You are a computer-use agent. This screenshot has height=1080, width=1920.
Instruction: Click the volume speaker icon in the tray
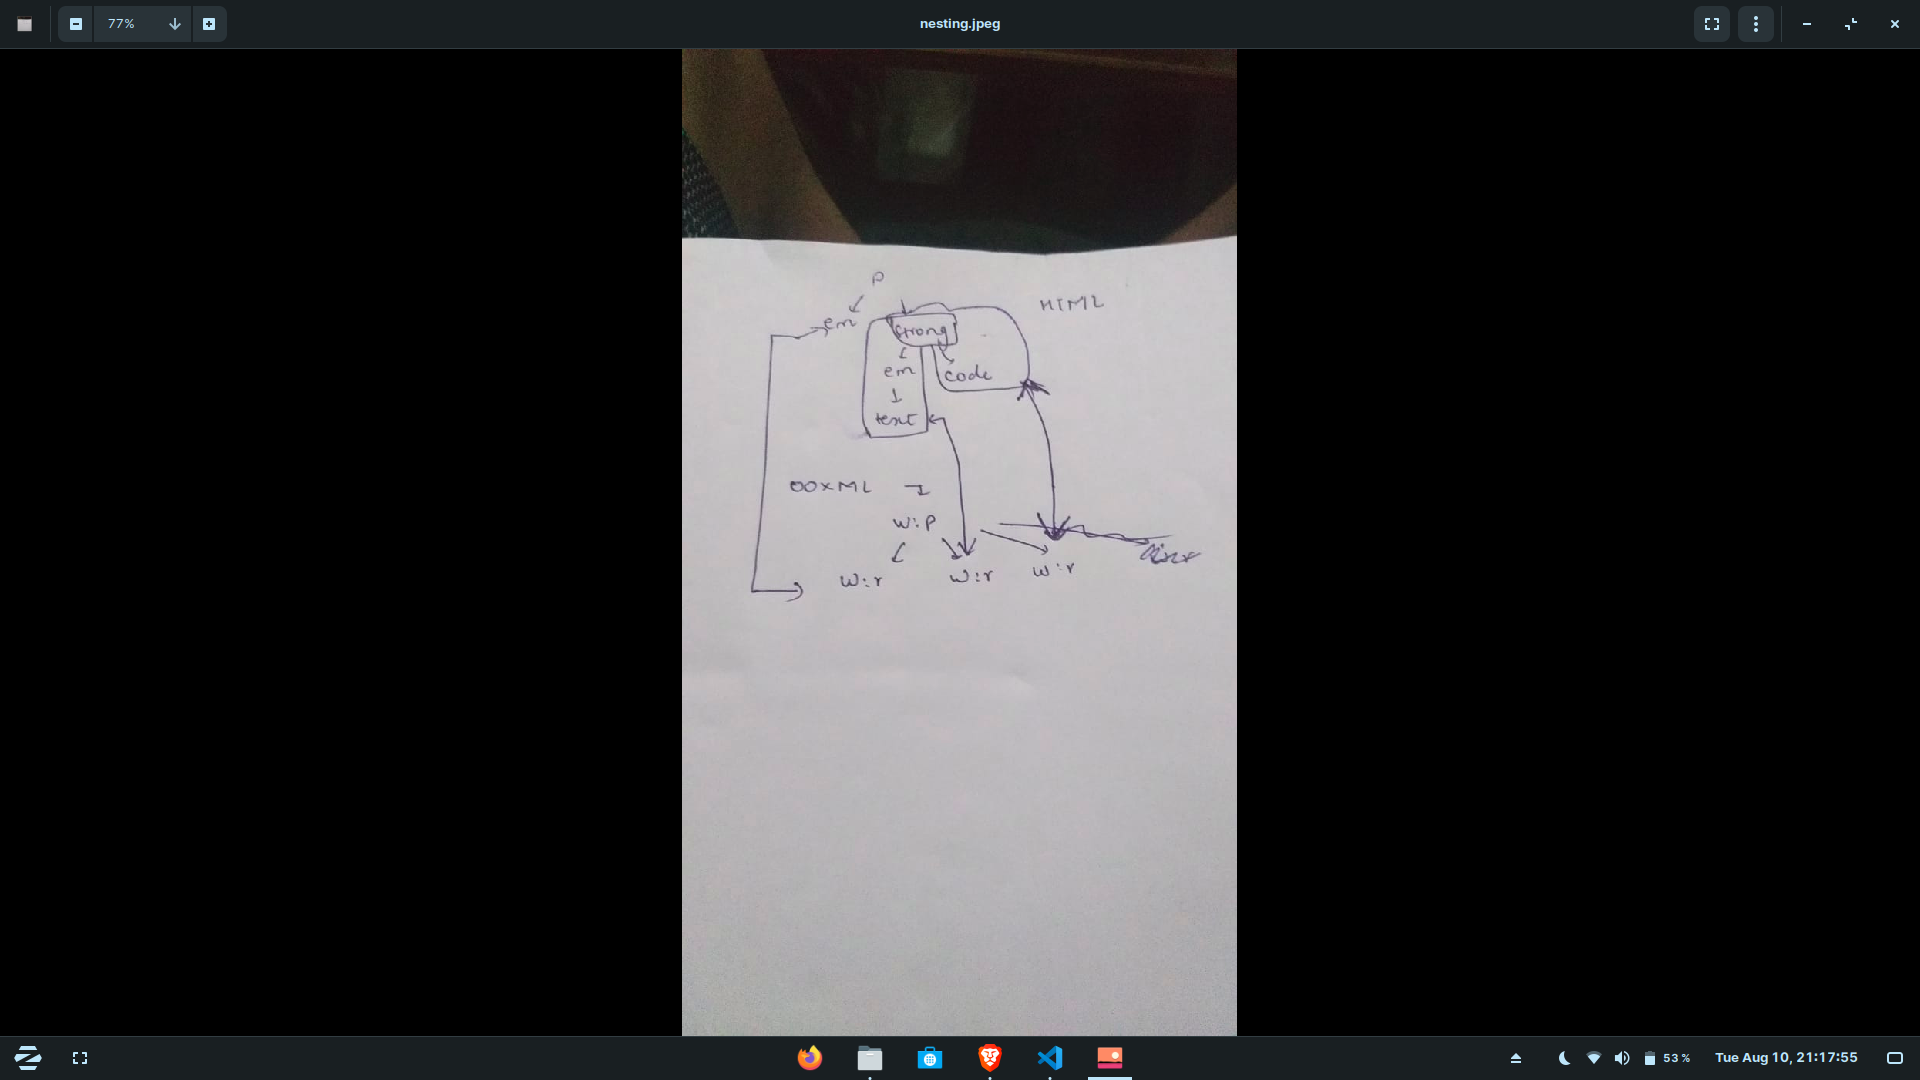(x=1622, y=1058)
